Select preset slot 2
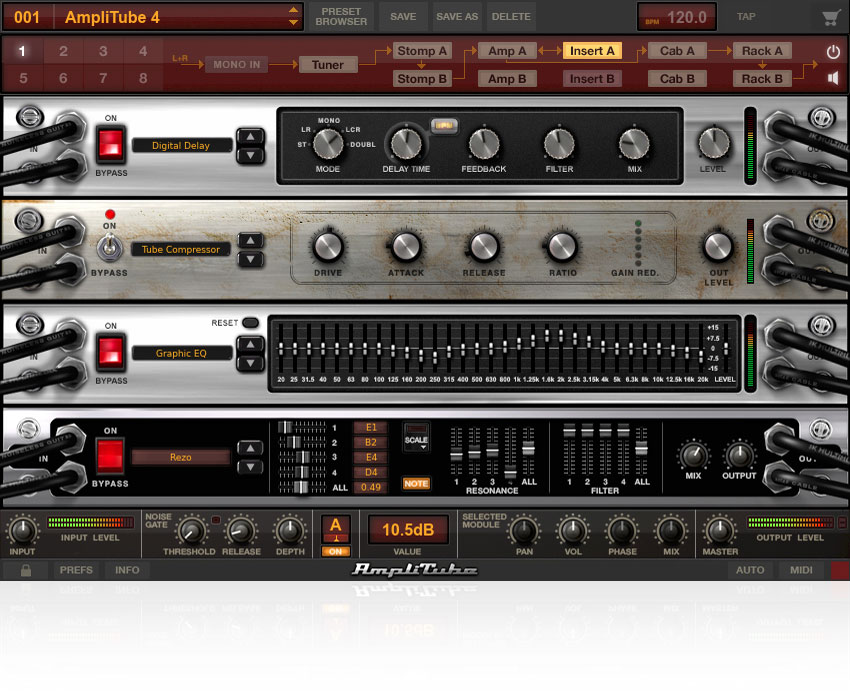Viewport: 850px width, 699px height. click(x=62, y=49)
